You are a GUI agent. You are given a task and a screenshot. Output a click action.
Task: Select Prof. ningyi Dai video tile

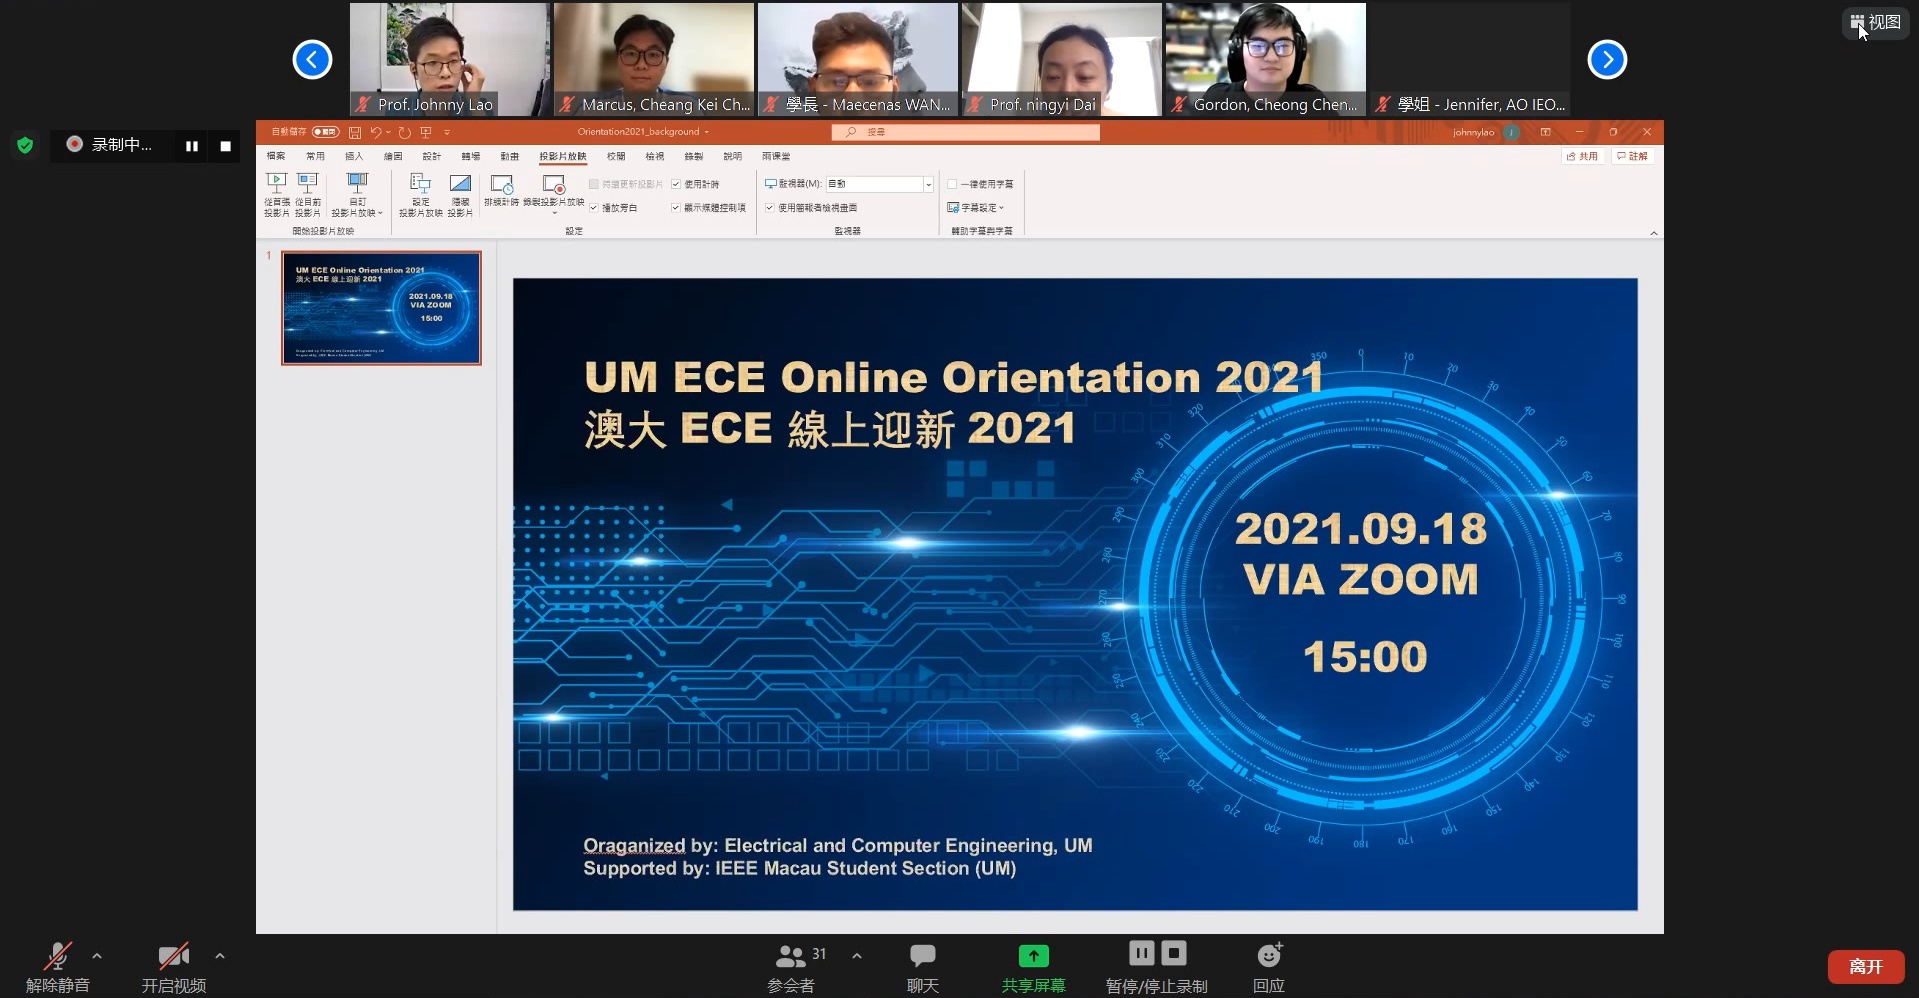click(1062, 59)
